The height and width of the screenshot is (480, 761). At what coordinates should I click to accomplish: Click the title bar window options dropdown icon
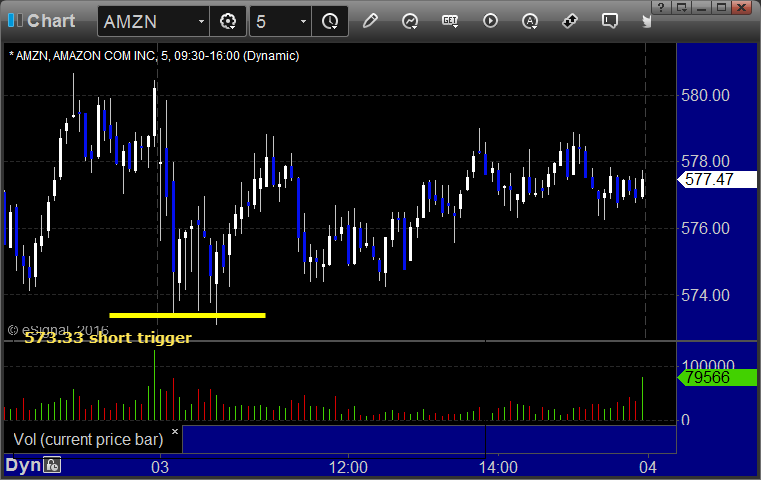pos(681,7)
